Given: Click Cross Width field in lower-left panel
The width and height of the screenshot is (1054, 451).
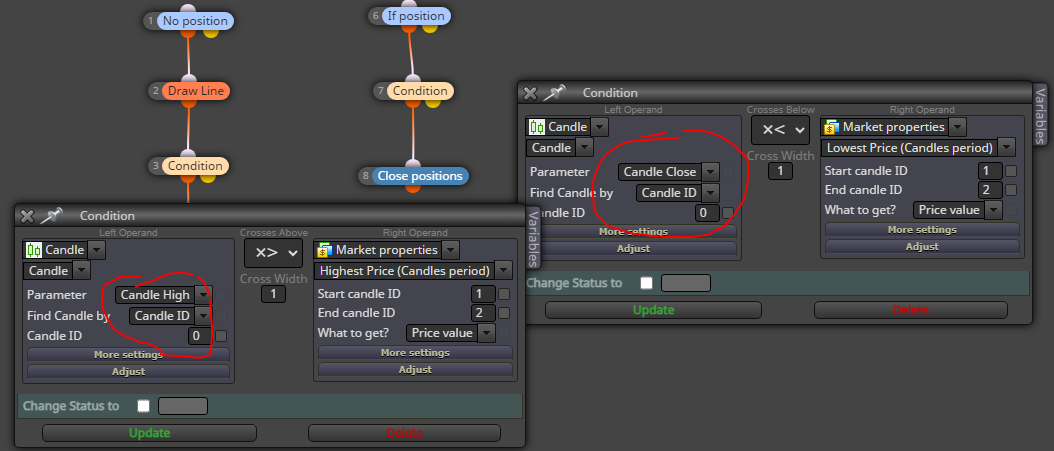Looking at the screenshot, I should pyautogui.click(x=273, y=294).
